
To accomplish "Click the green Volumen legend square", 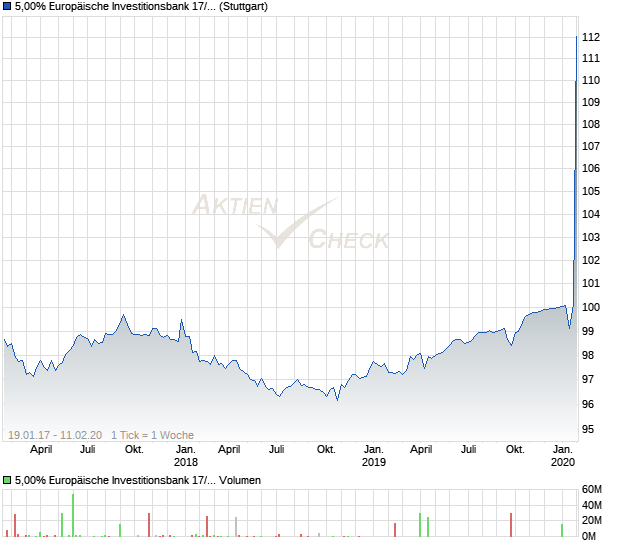I will (x=7, y=480).
